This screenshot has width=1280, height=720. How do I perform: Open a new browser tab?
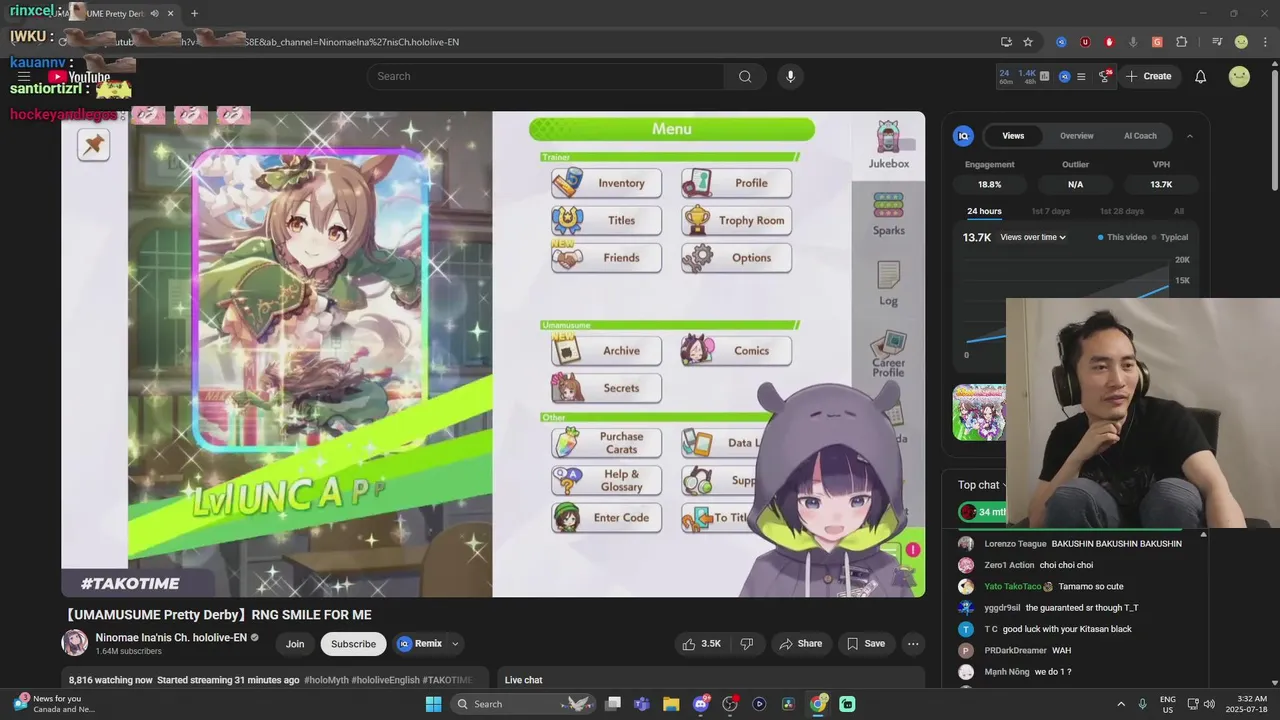pos(194,14)
